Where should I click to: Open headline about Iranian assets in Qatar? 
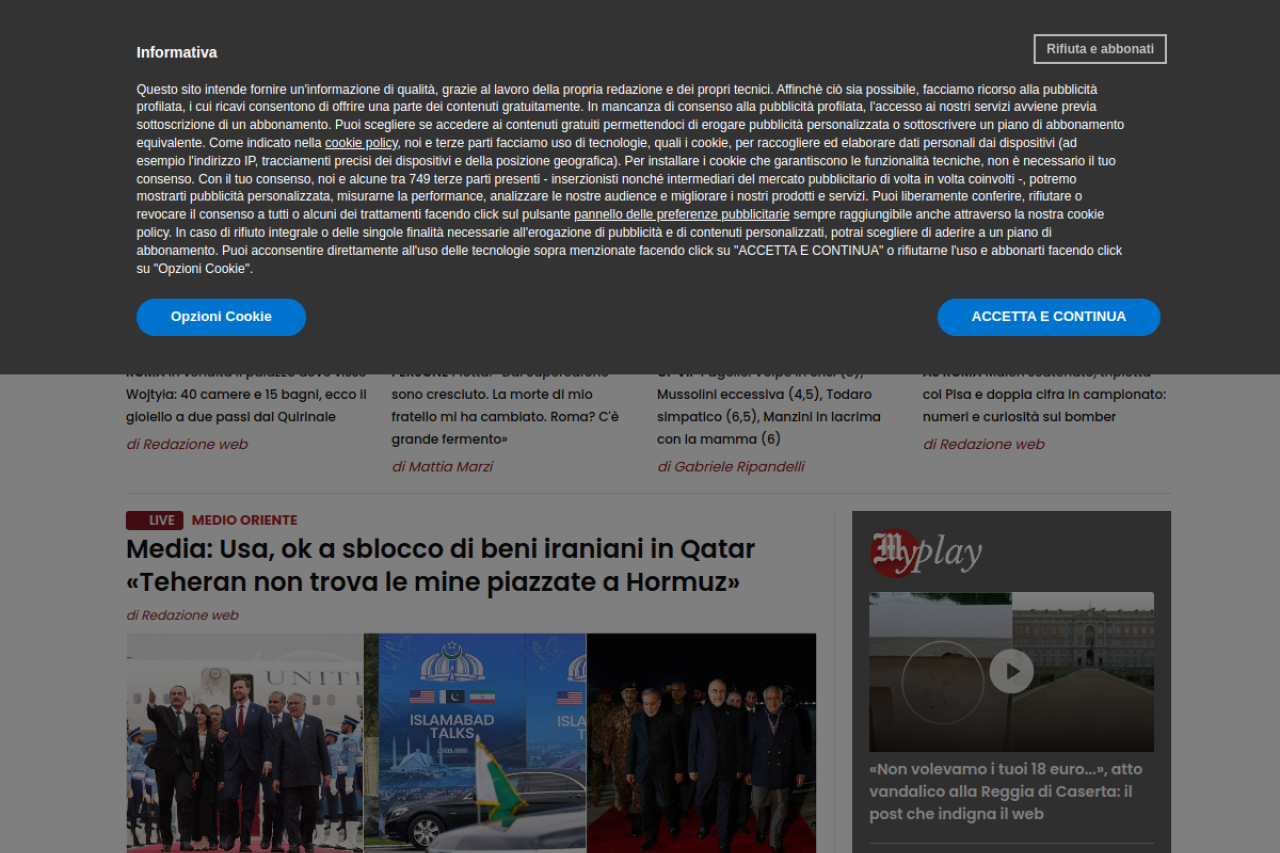click(x=440, y=565)
